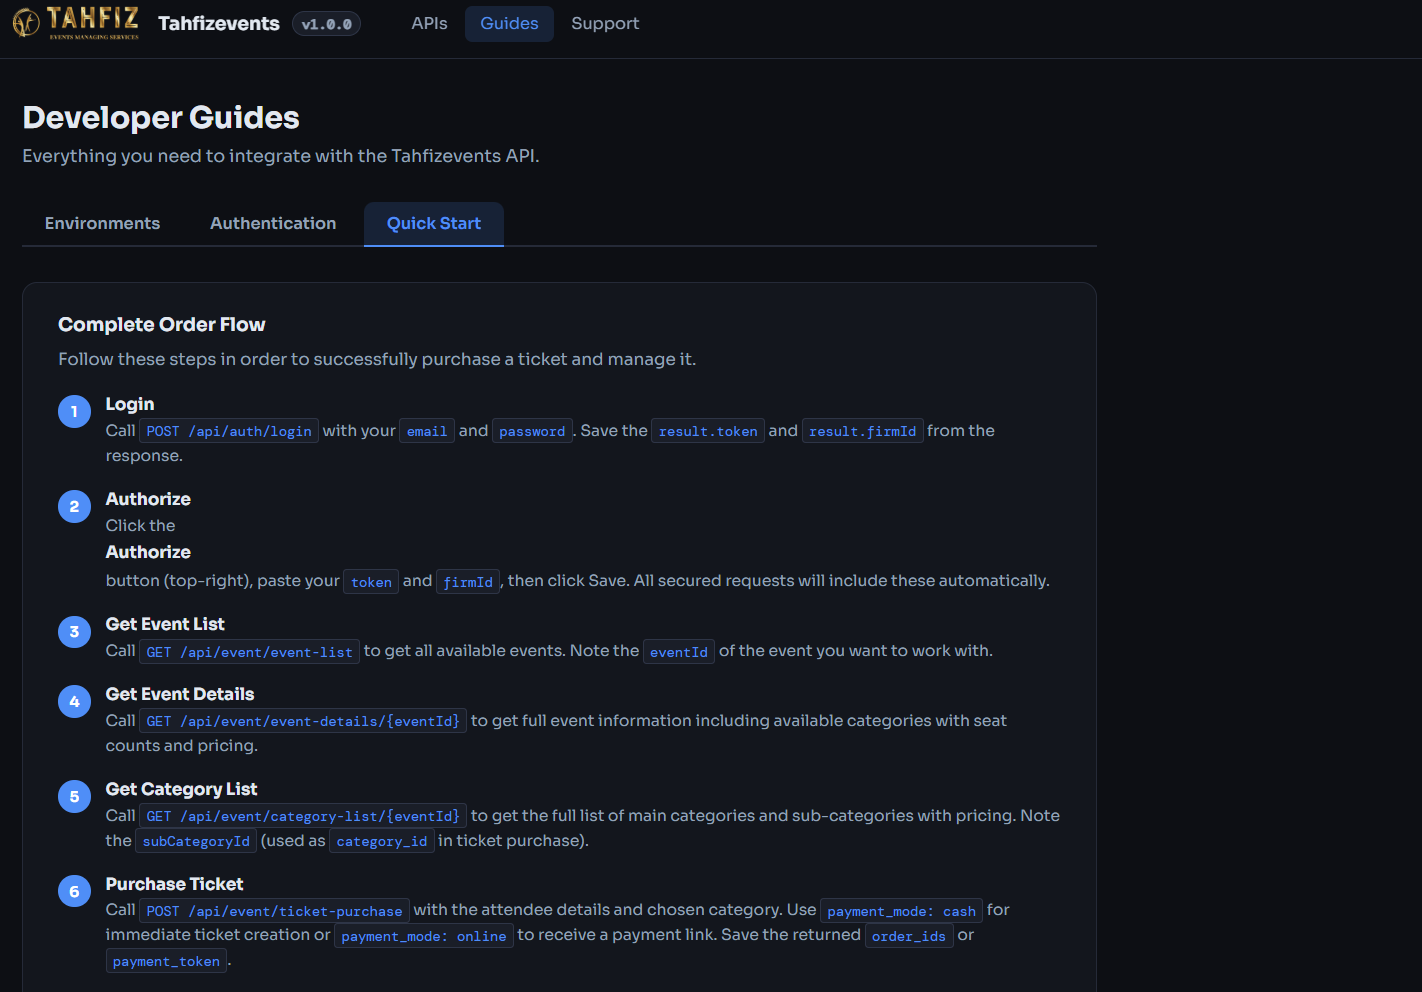Click the Get Category List step title
The width and height of the screenshot is (1422, 992).
pyautogui.click(x=181, y=789)
